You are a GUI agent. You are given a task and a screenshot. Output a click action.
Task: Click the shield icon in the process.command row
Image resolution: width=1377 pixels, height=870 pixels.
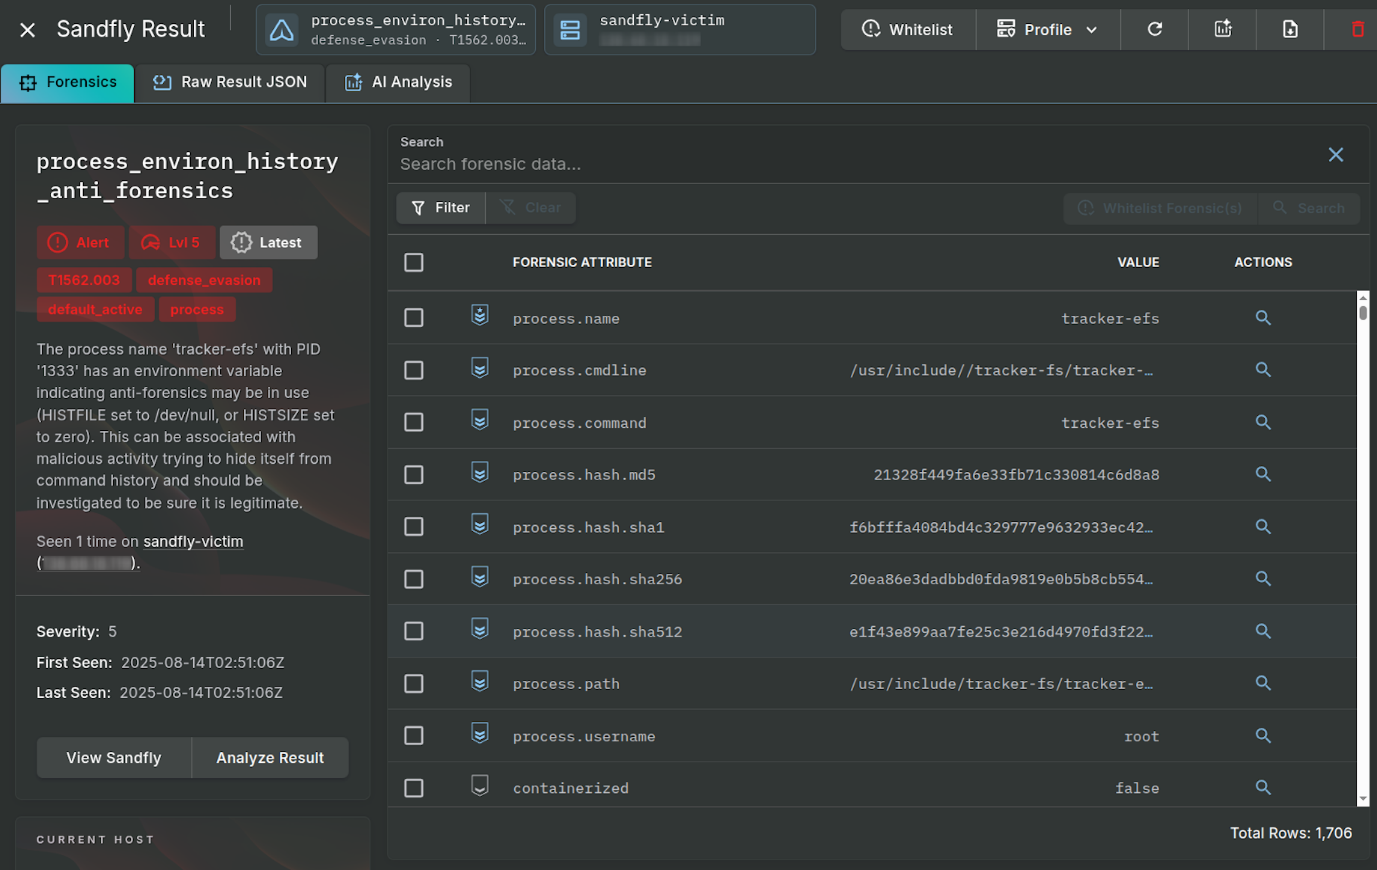click(480, 420)
